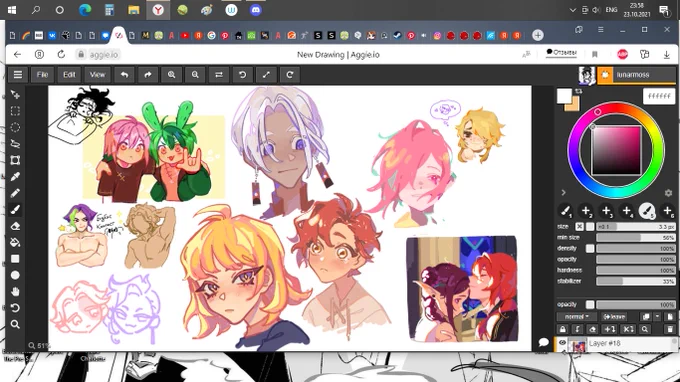The height and width of the screenshot is (382, 680).
Task: Toggle the second checkbox beside size
Action: click(590, 227)
